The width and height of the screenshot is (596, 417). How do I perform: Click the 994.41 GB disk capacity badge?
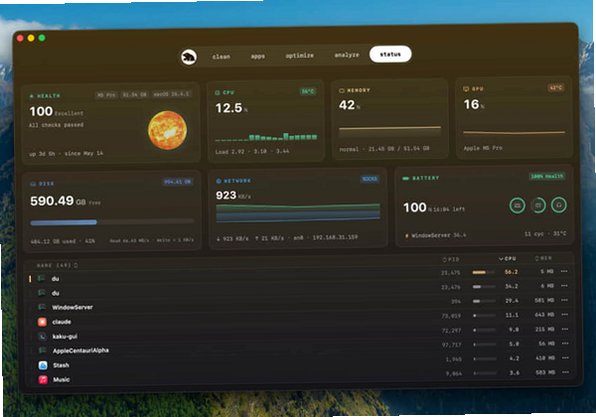pyautogui.click(x=178, y=182)
